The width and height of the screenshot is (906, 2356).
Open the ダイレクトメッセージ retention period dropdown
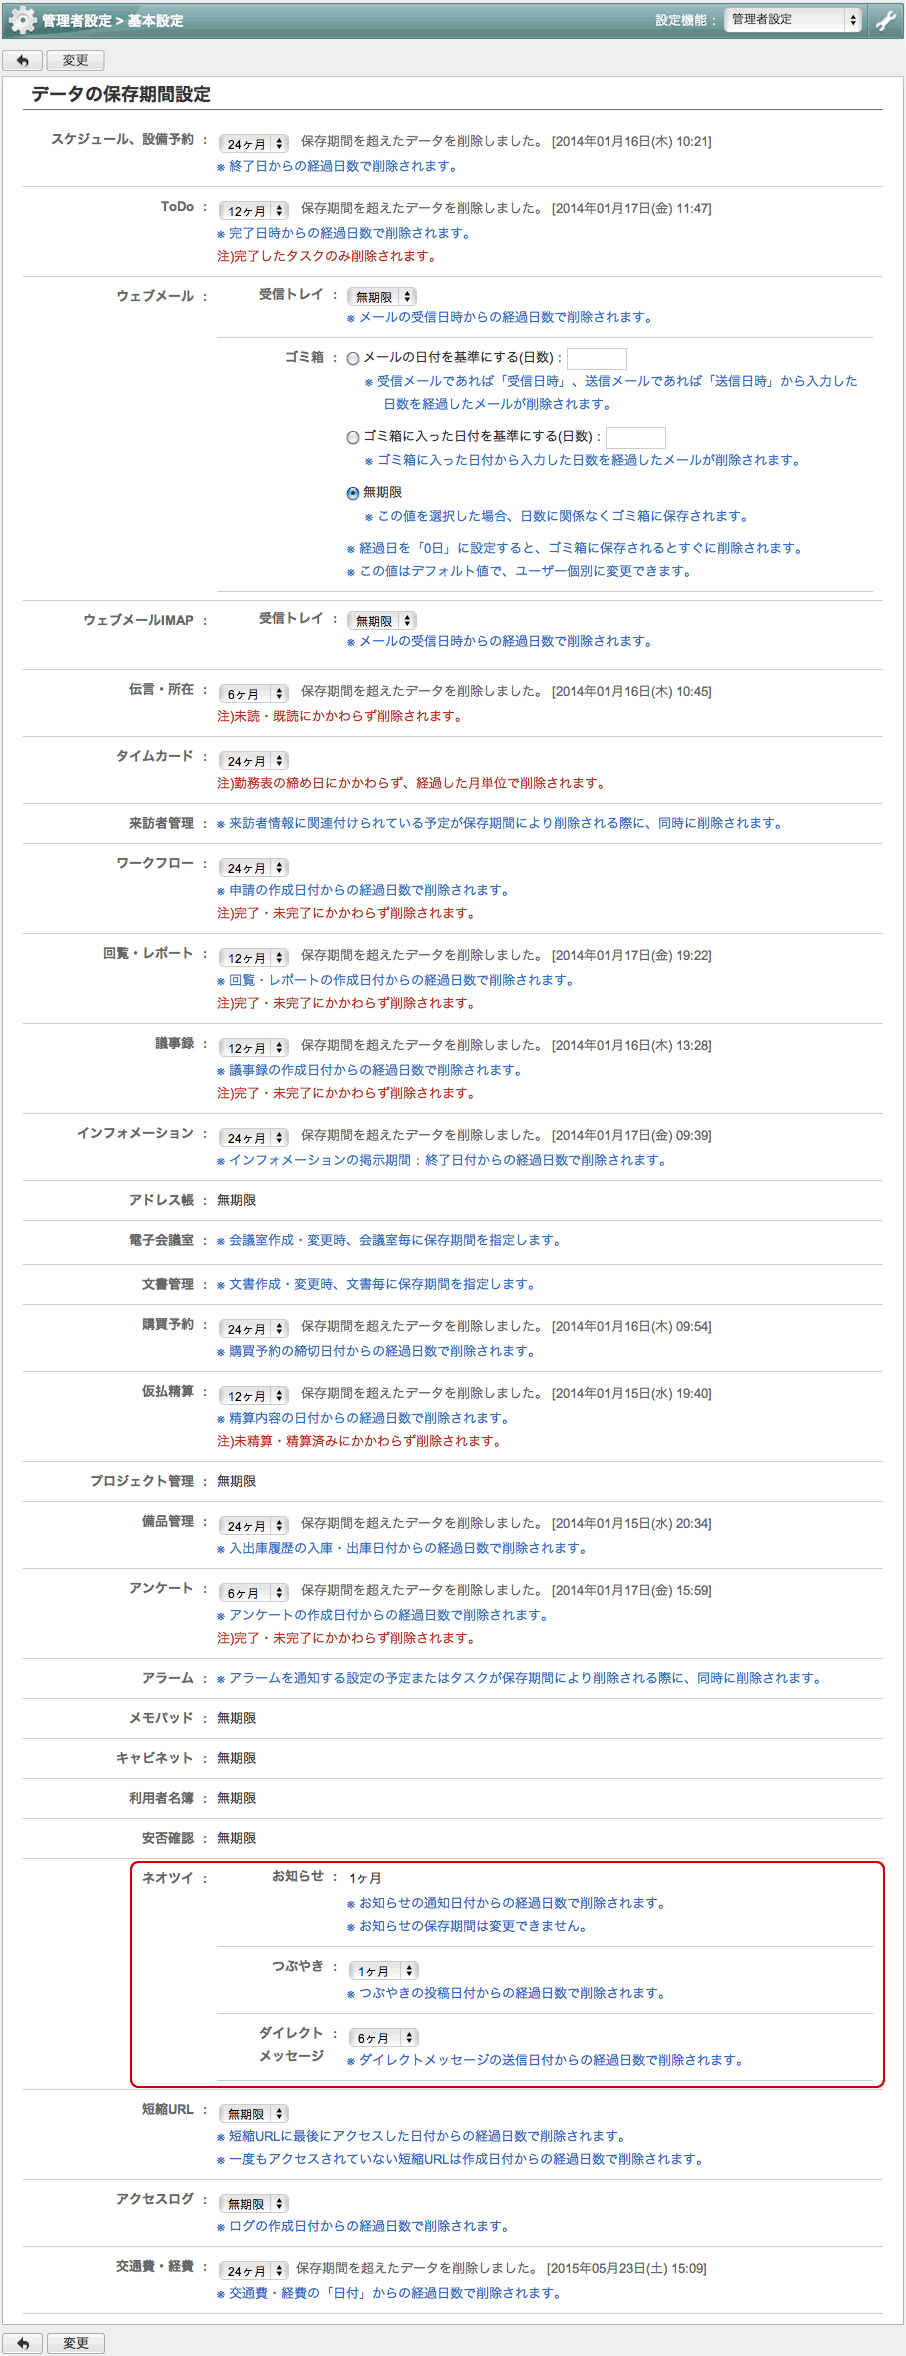point(383,2037)
